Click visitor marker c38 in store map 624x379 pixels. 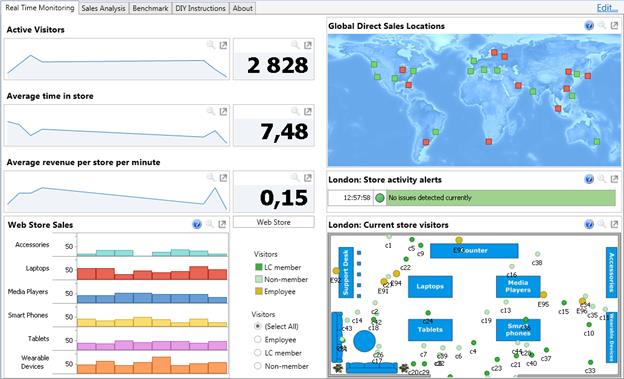(537, 254)
